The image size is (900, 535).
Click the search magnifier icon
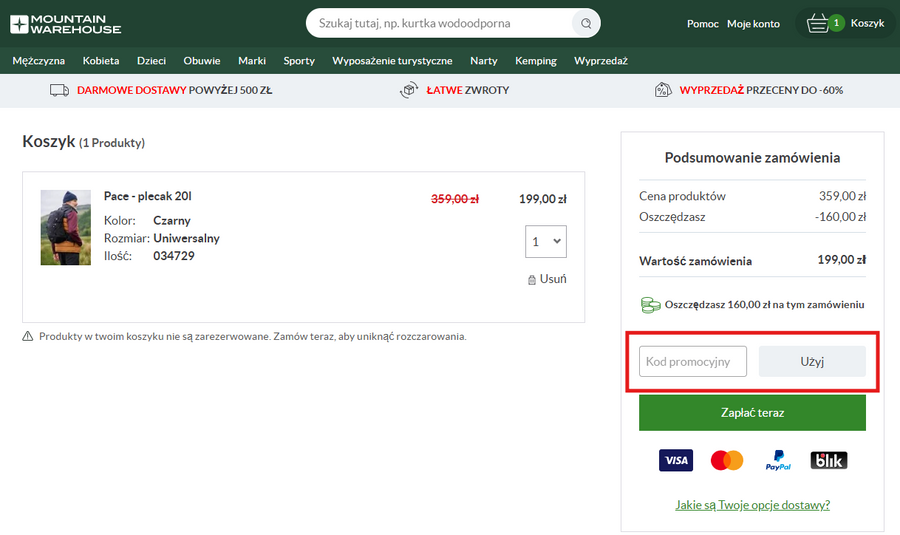point(584,23)
